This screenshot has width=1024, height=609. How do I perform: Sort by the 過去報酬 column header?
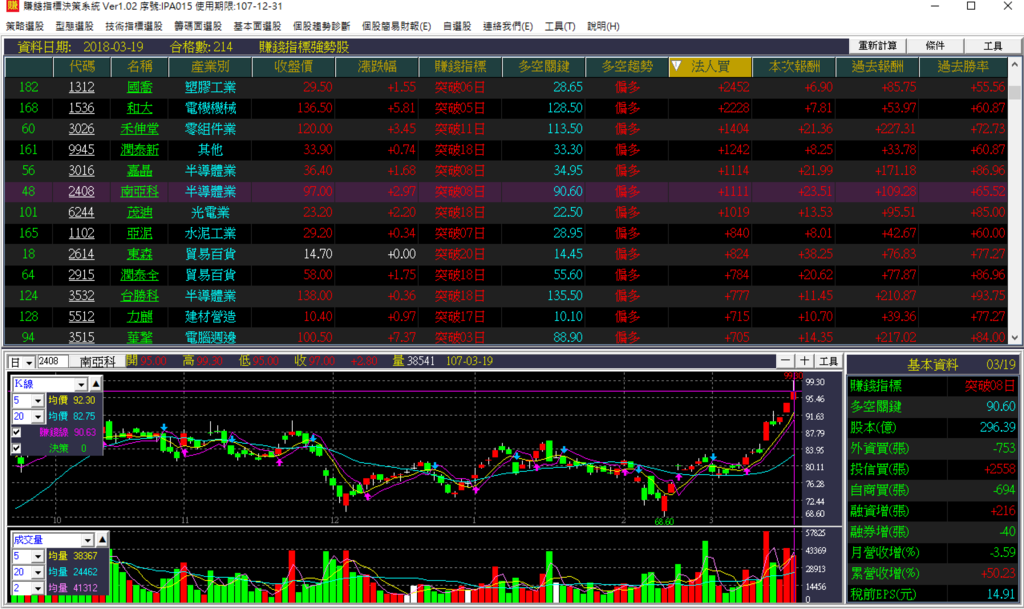click(x=878, y=67)
